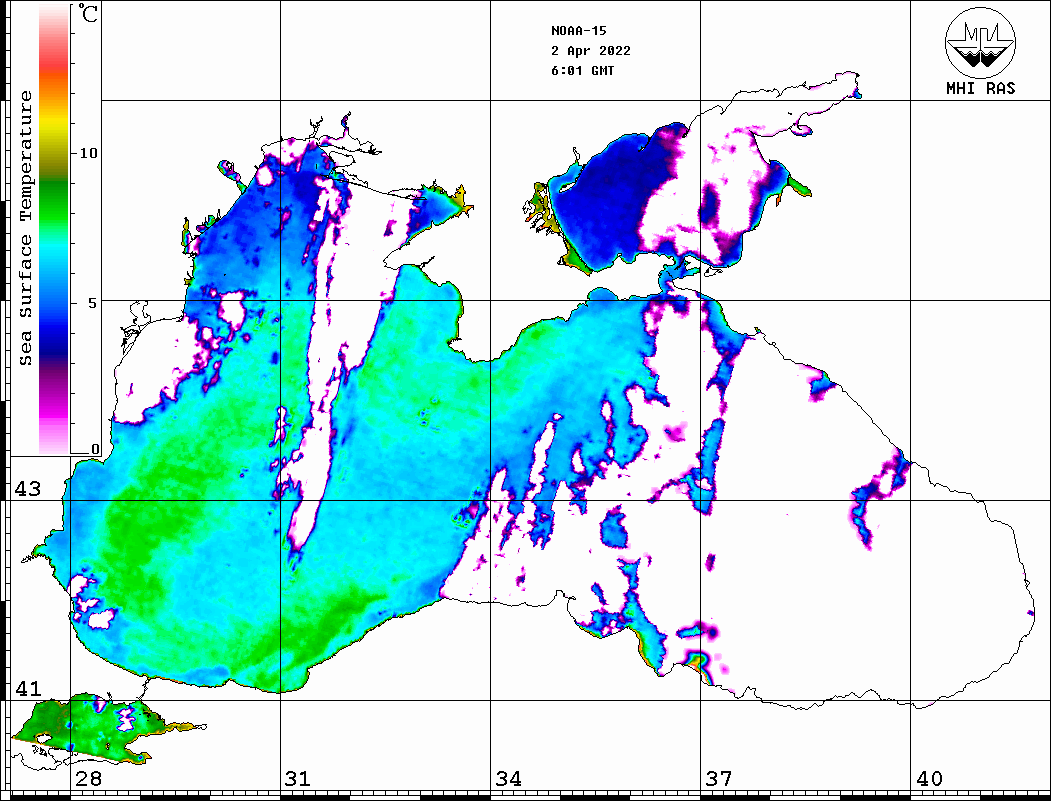1051x801 pixels.
Task: Click the longitude label '28'
Action: 88,779
